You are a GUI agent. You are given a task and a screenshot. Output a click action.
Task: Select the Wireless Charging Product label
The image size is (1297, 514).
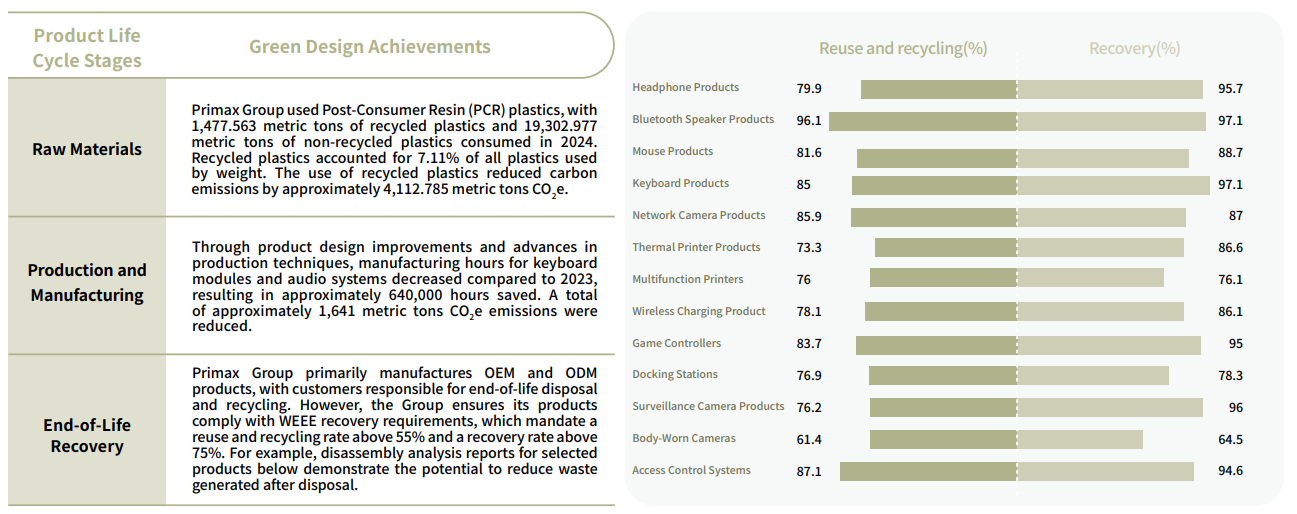click(x=699, y=312)
